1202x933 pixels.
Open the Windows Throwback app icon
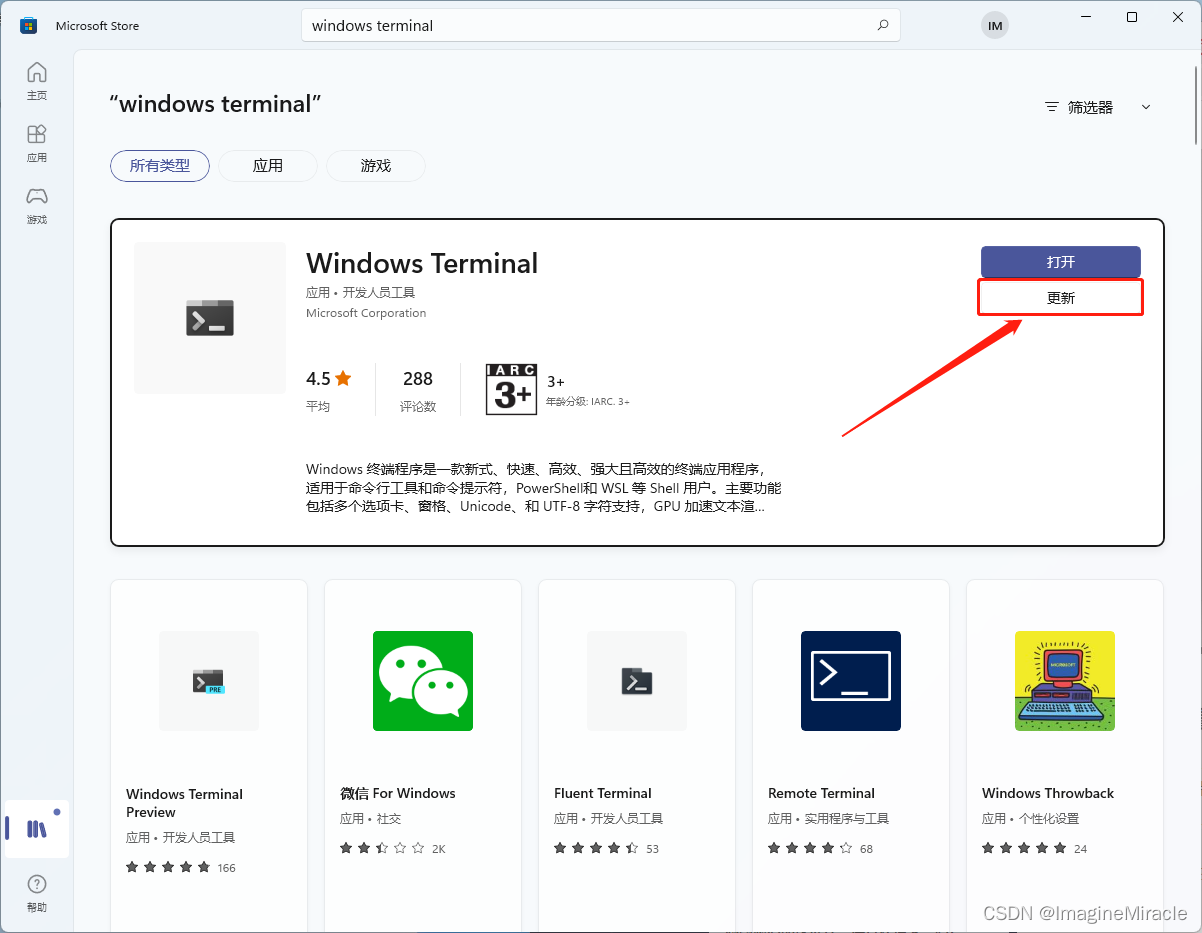1065,681
